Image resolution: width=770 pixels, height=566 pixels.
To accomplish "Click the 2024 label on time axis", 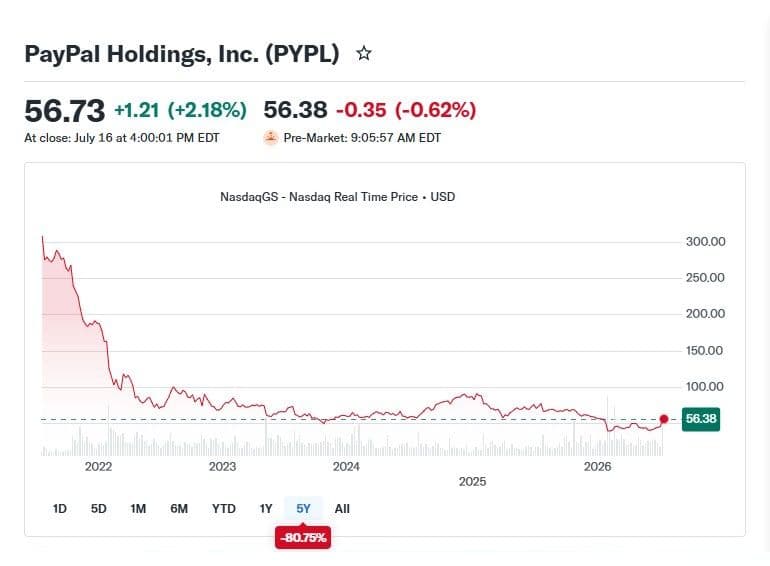I will click(x=346, y=466).
